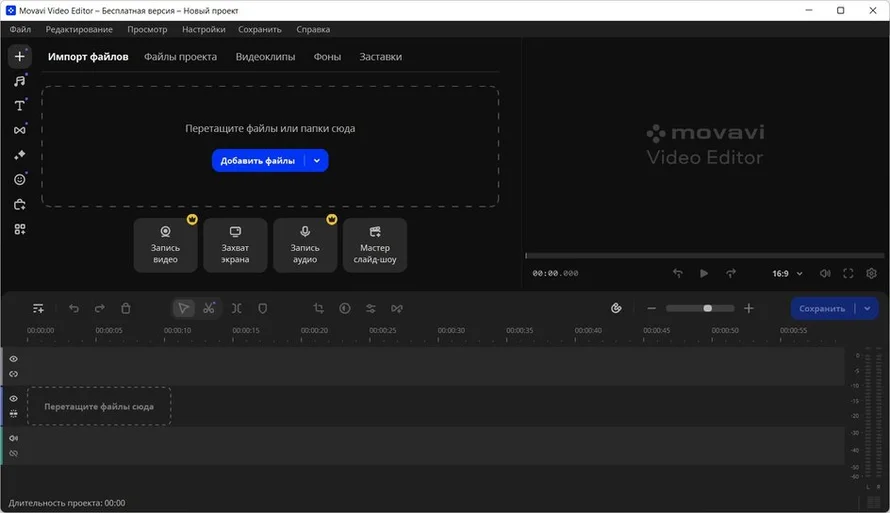
Task: Open the Sounds/Music sidebar section
Action: coord(19,81)
